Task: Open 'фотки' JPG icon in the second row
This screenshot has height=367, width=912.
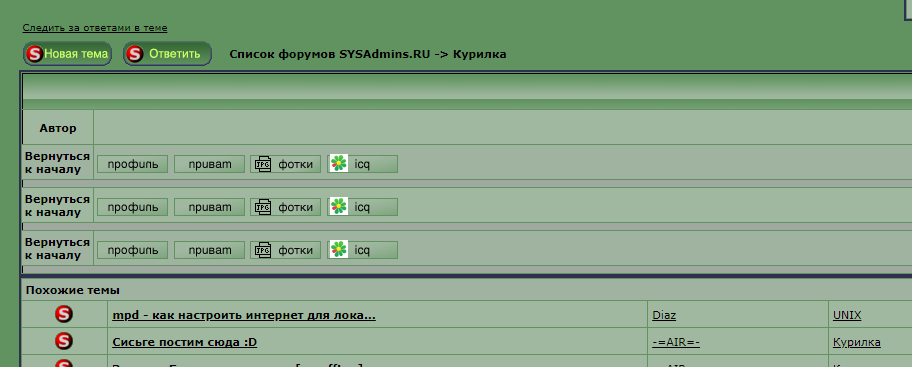Action: [x=286, y=206]
